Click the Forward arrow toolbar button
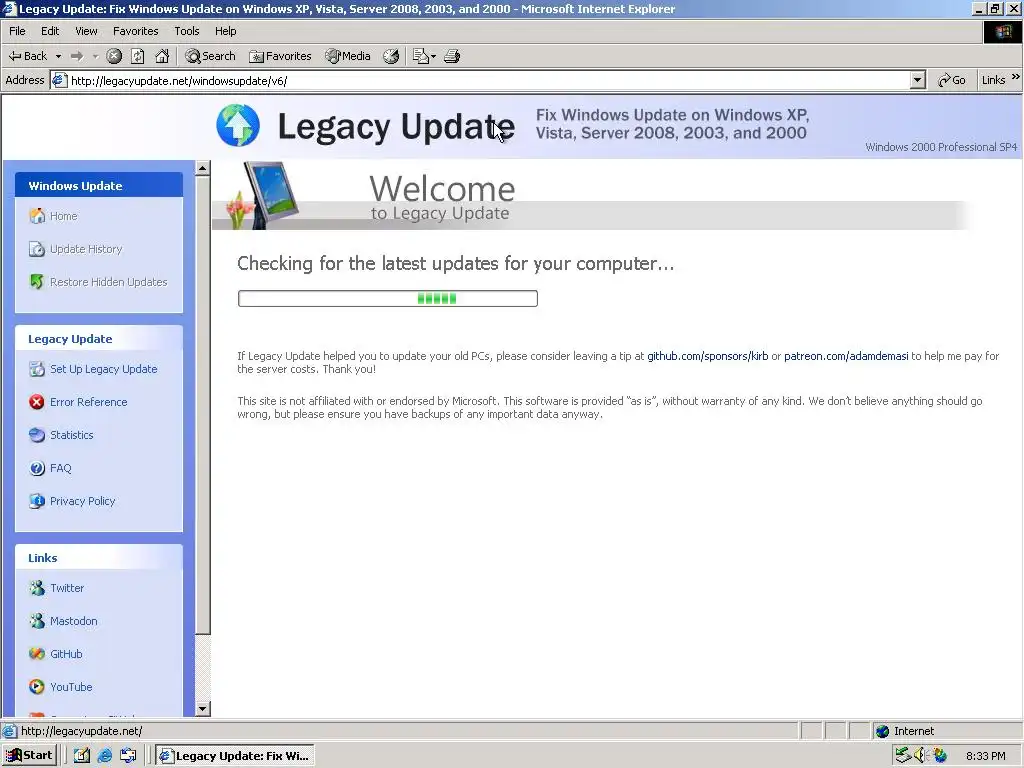 (x=77, y=56)
